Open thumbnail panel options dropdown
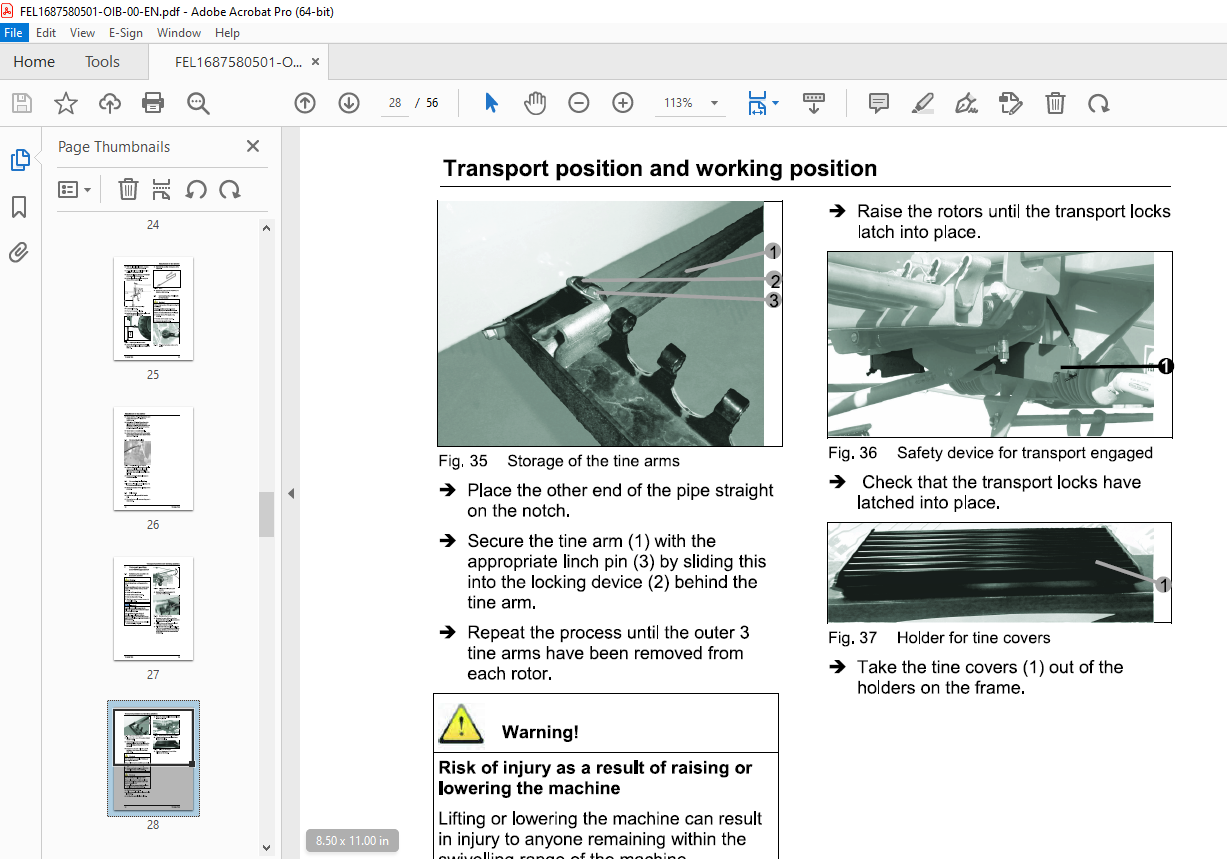The width and height of the screenshot is (1227, 859). pyautogui.click(x=74, y=189)
